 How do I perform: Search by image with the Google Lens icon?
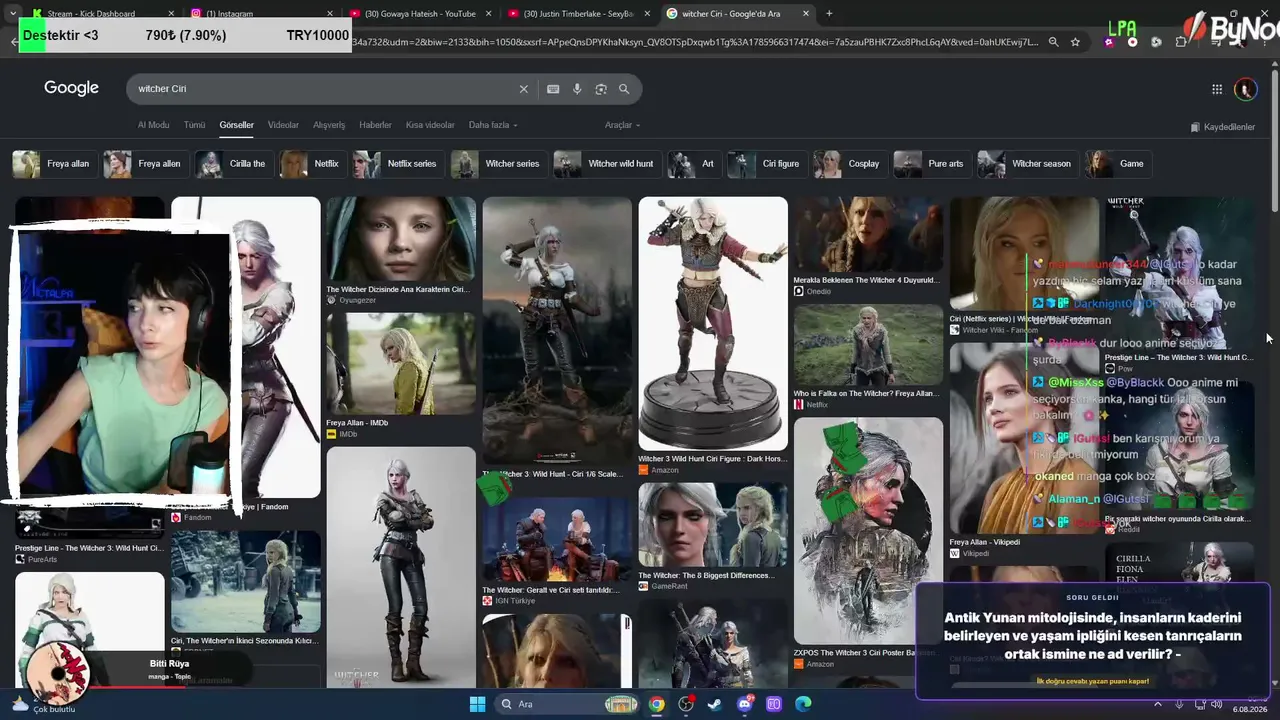tap(601, 89)
